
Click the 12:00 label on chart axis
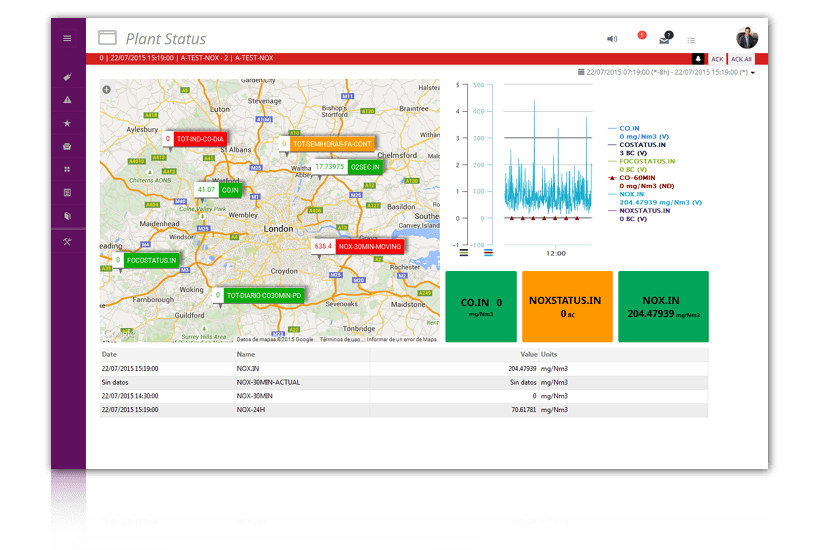pos(556,254)
